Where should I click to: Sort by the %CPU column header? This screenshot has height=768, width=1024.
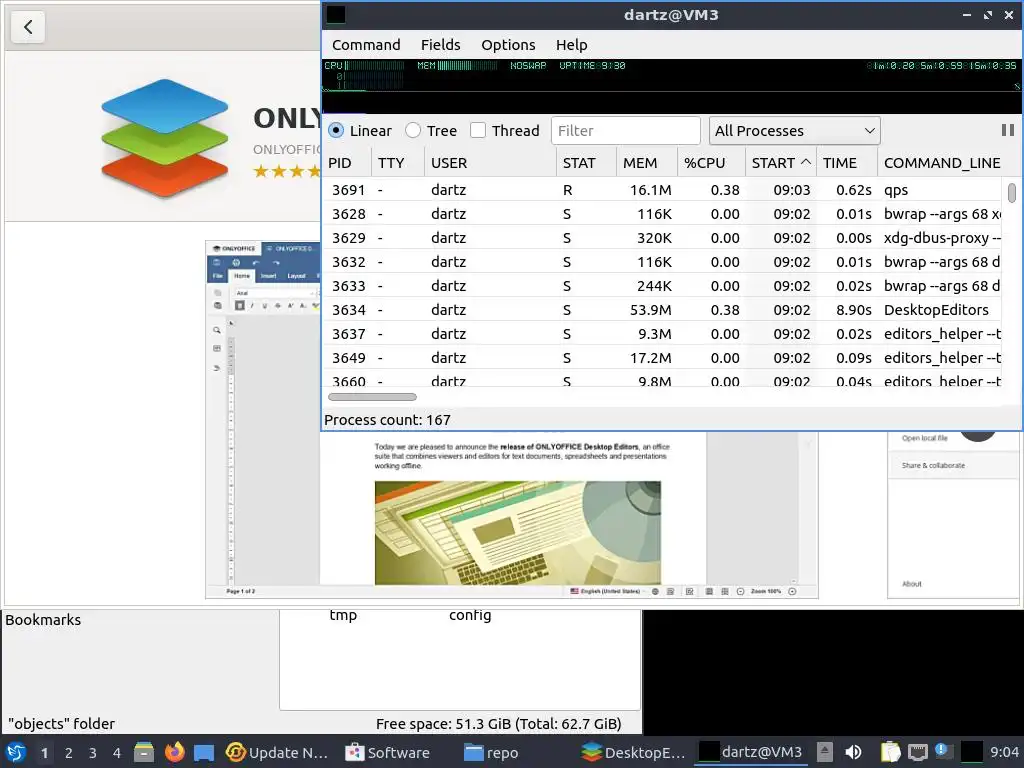click(711, 163)
